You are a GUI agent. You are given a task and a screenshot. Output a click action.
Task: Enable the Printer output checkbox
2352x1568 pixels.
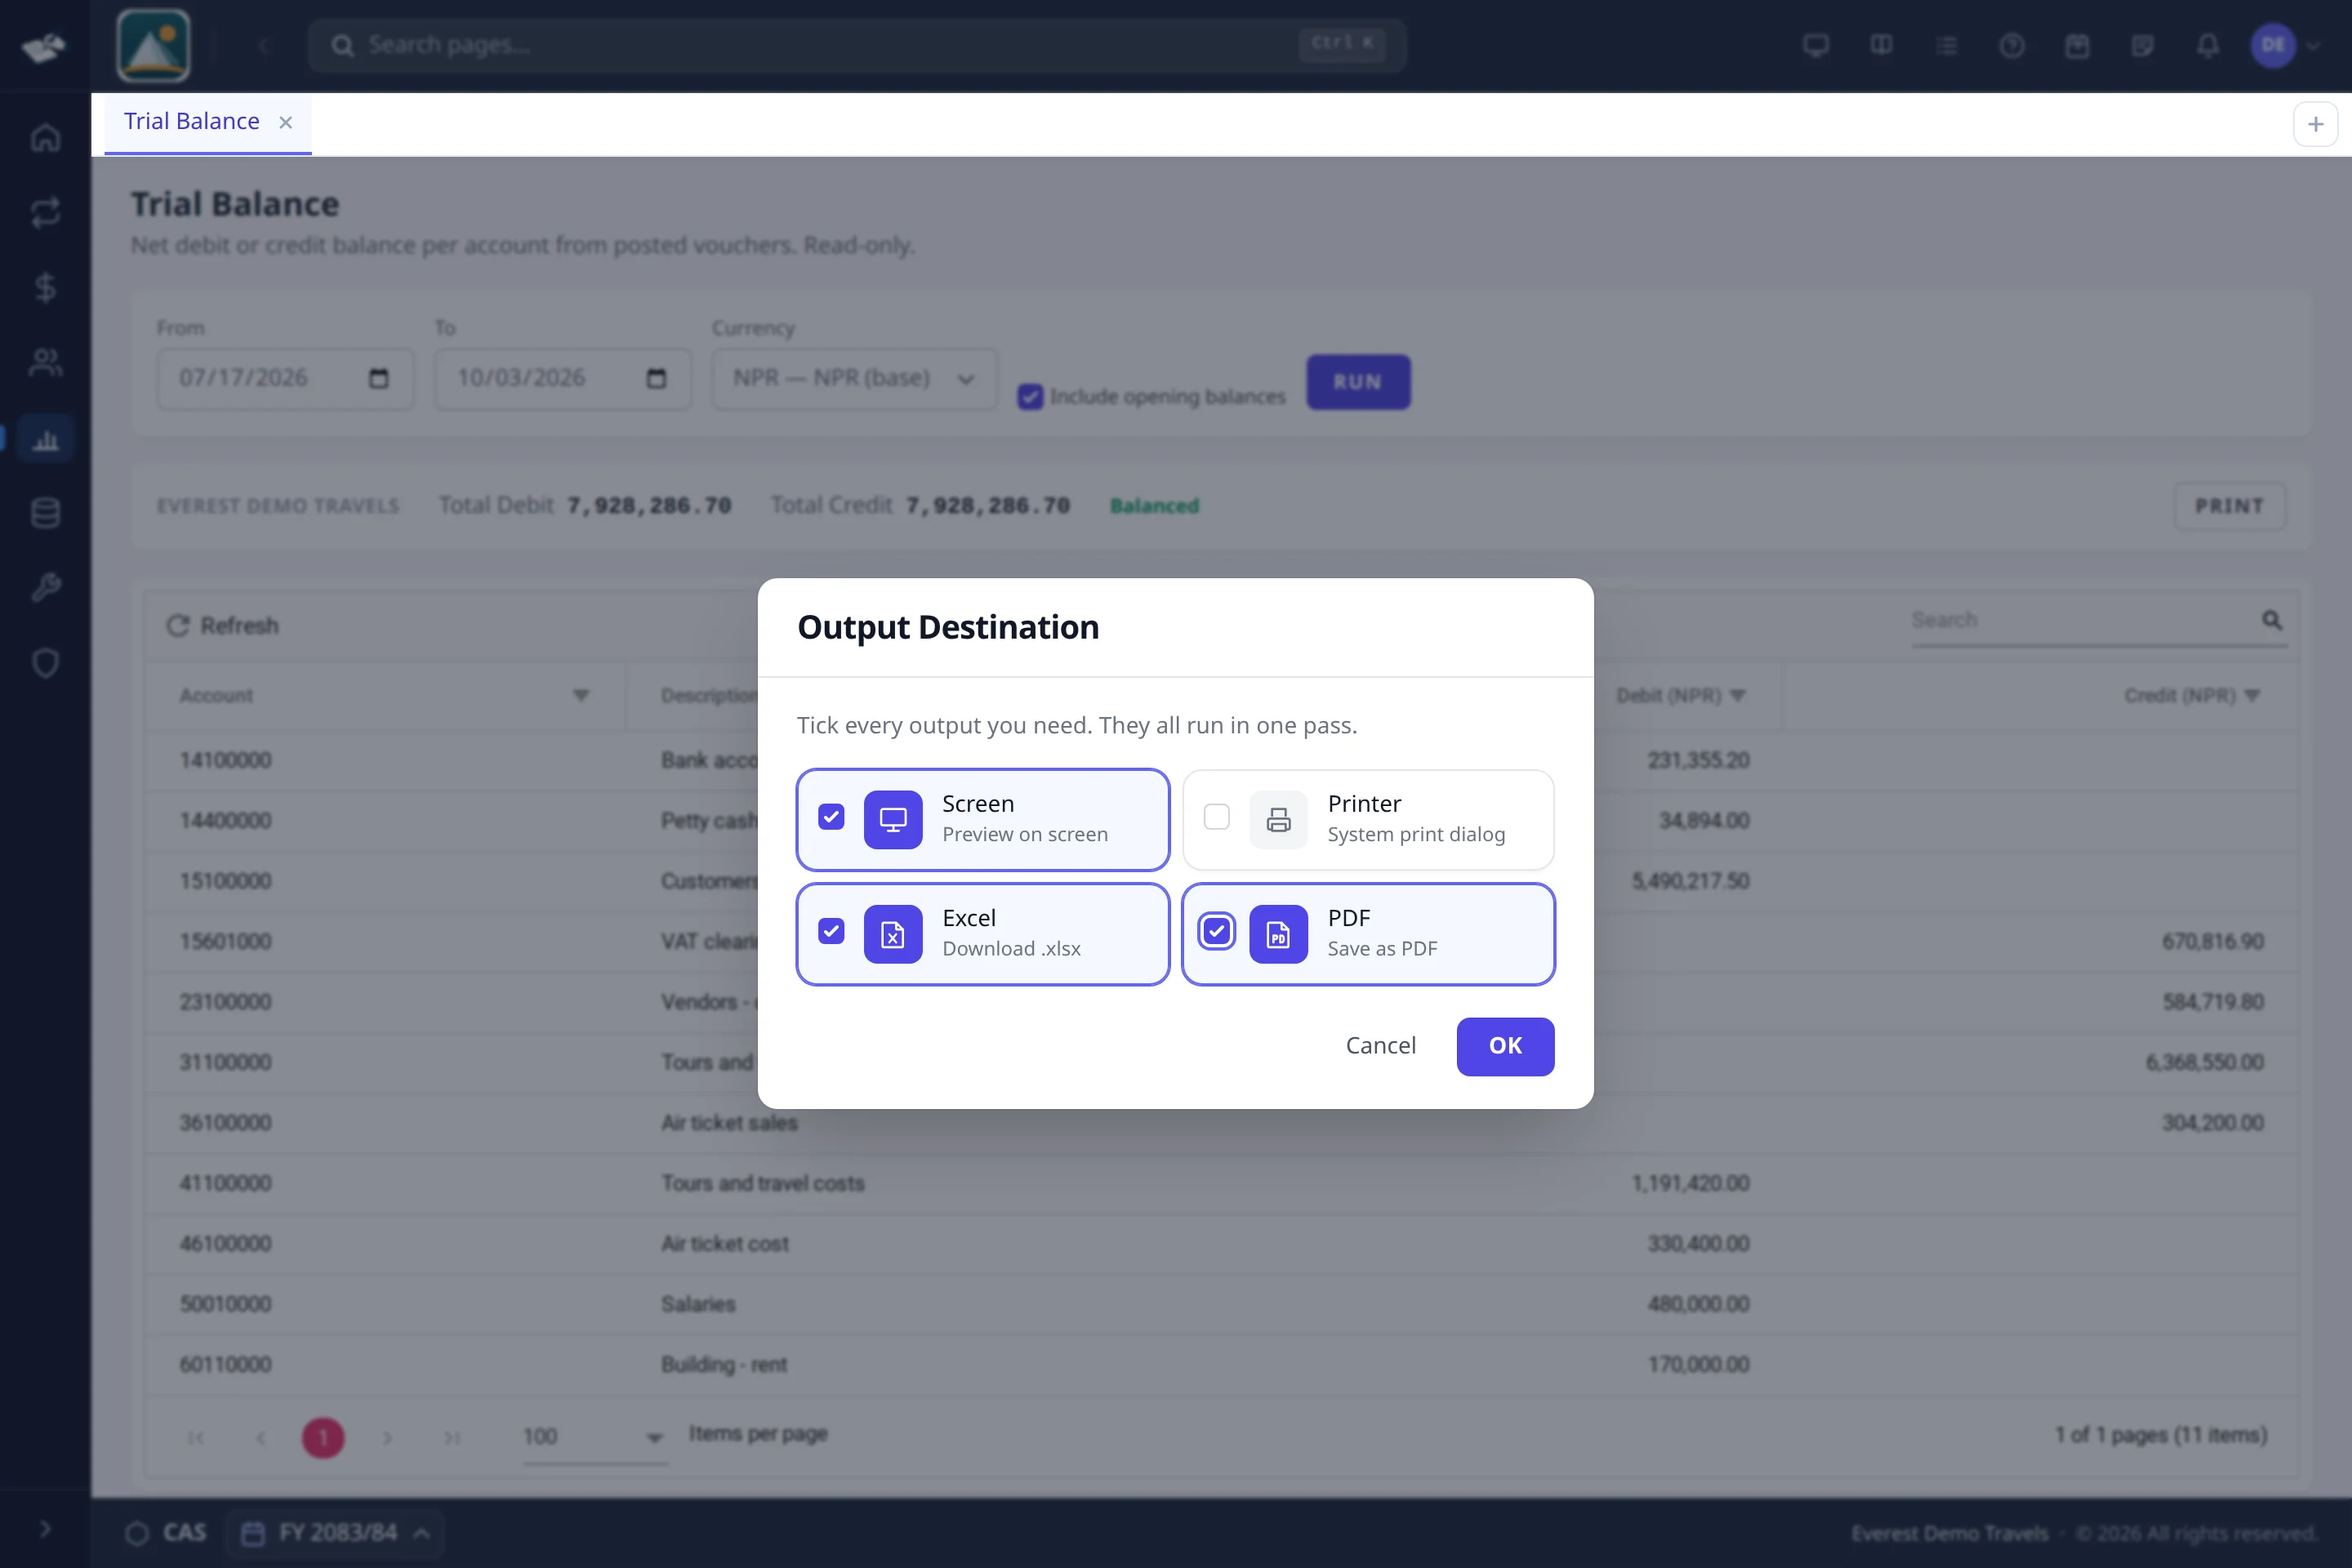1216,817
